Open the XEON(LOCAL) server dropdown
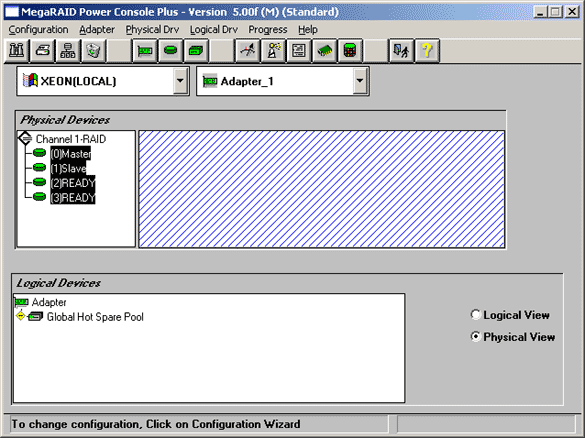 point(180,81)
